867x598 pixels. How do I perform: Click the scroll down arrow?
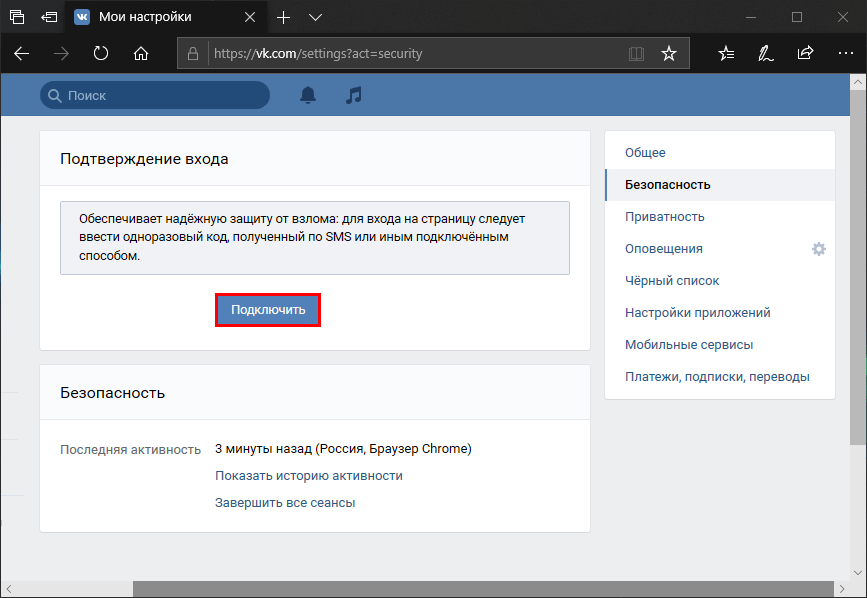tap(858, 573)
